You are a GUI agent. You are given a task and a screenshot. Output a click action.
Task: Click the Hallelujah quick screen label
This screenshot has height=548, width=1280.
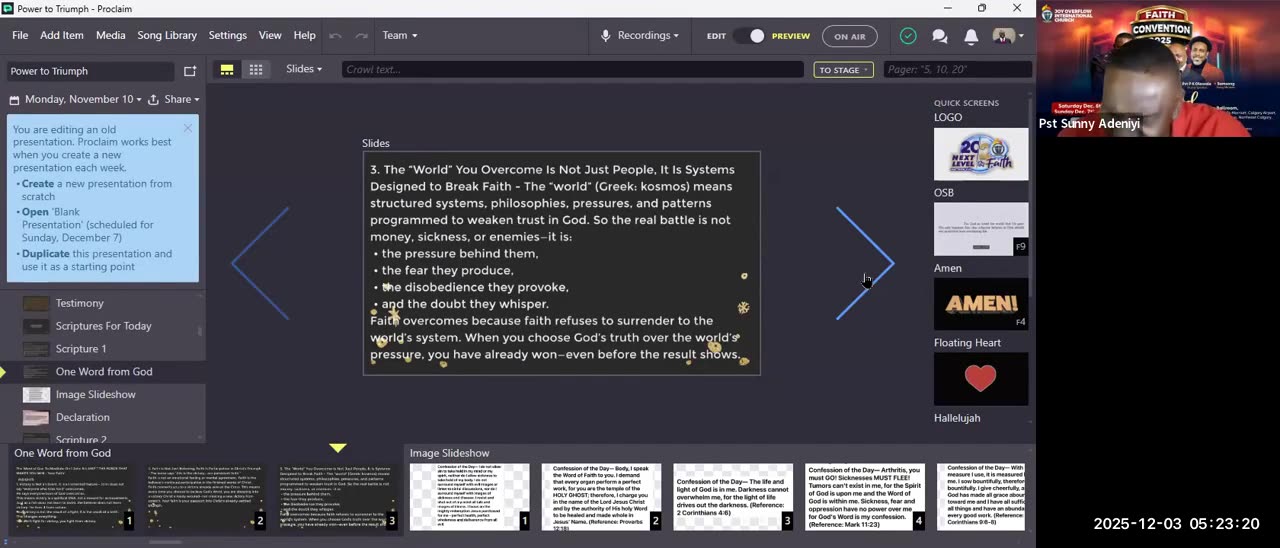(957, 418)
